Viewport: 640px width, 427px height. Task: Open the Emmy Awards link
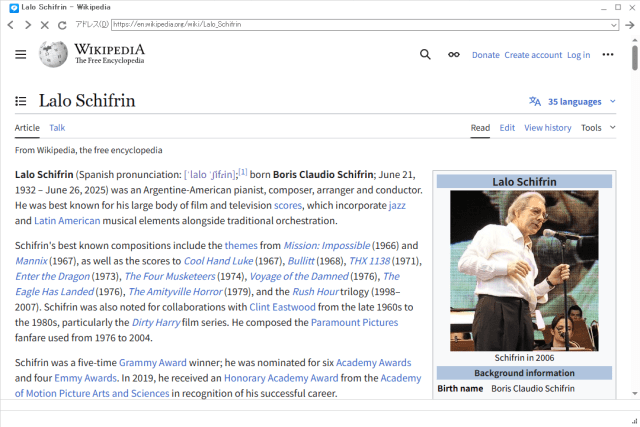86,378
